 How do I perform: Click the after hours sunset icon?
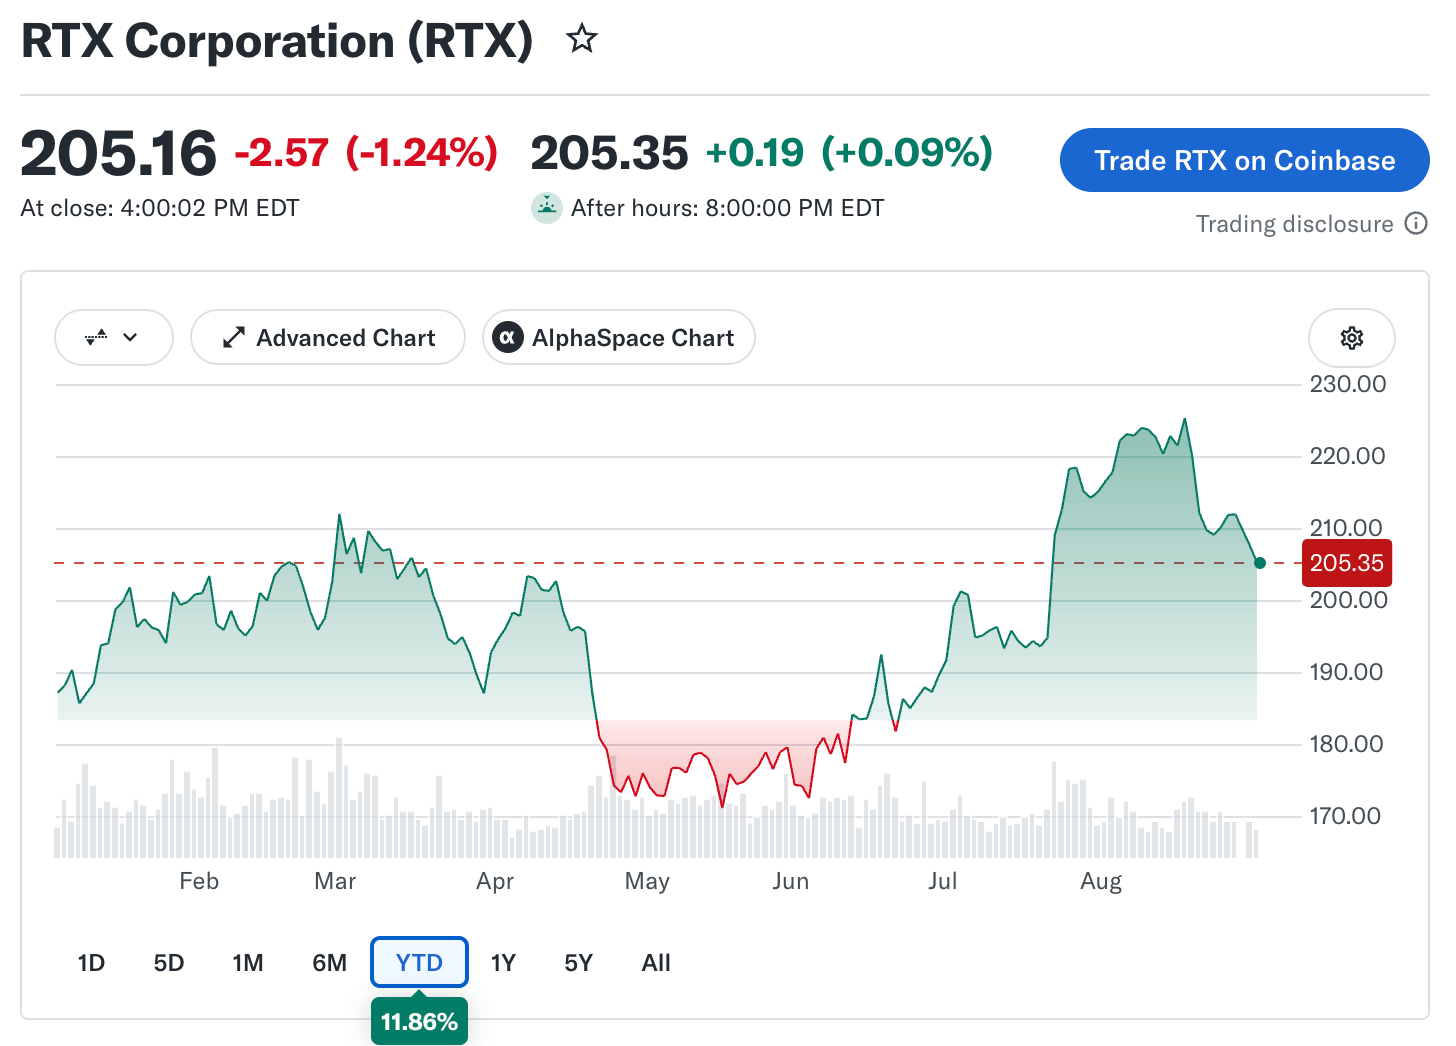(546, 208)
